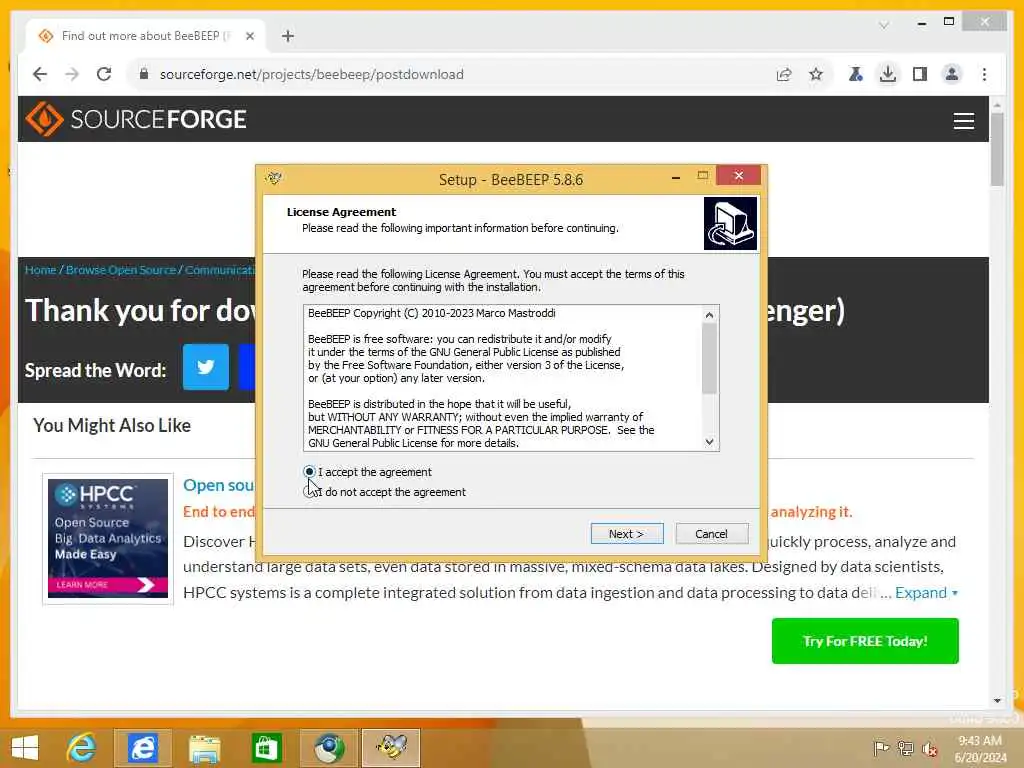This screenshot has width=1024, height=768.
Task: Reload the SourceForge page
Action: pos(104,74)
